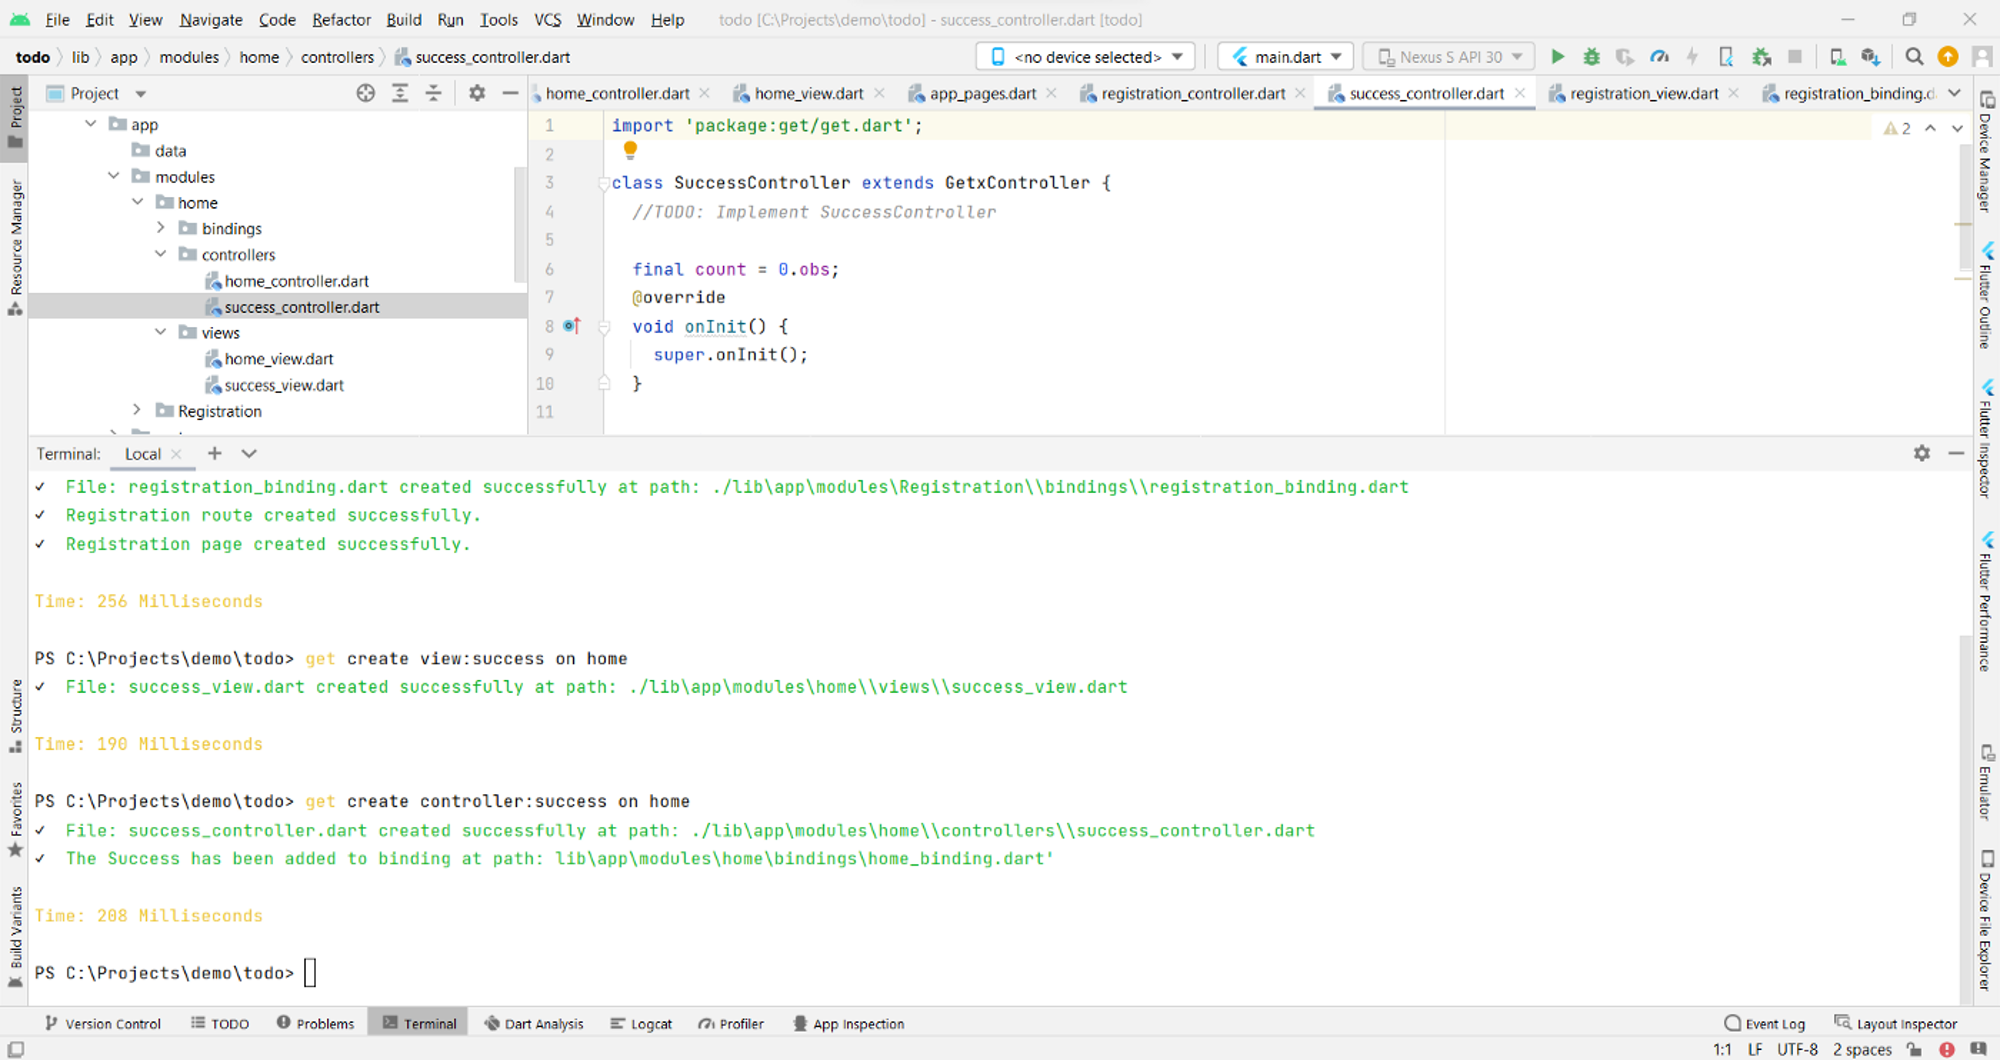Open the Navigate menu
2000x1060 pixels.
[x=211, y=19]
